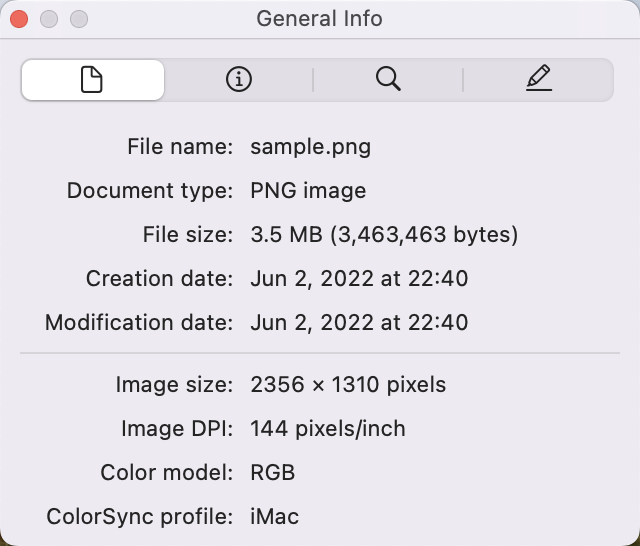Click the 'PNG image' document type value
640x546 pixels.
tap(308, 191)
